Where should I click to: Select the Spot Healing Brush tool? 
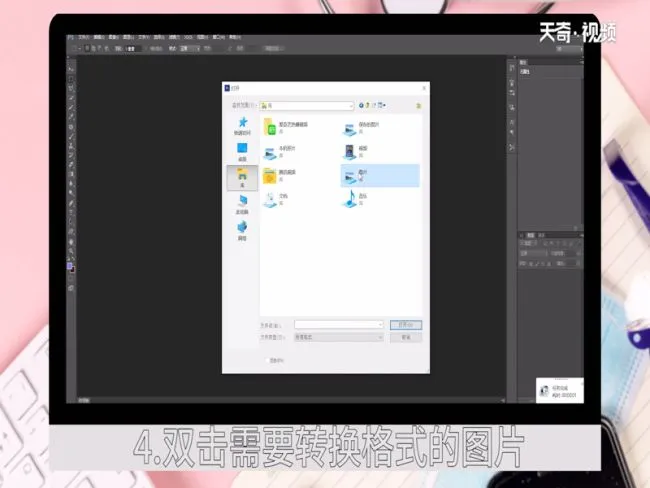71,127
